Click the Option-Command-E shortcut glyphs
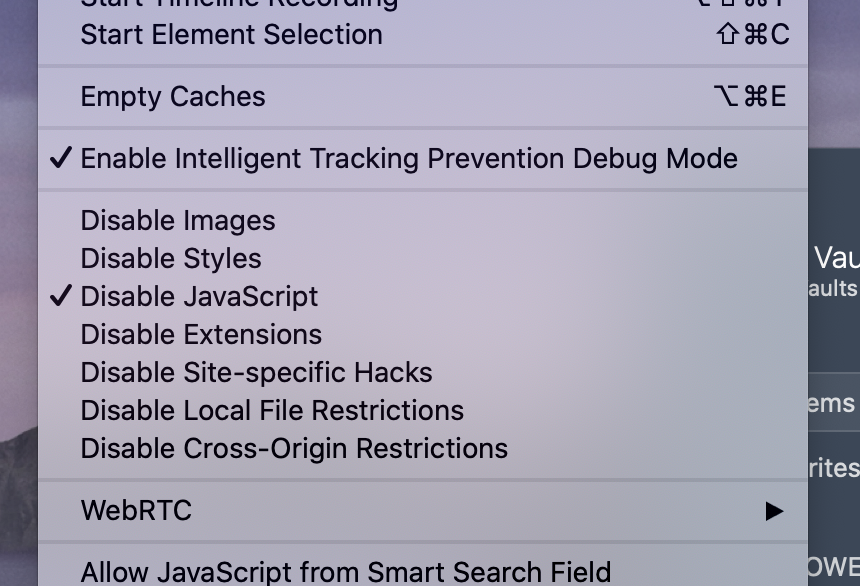The image size is (860, 586). (x=750, y=97)
